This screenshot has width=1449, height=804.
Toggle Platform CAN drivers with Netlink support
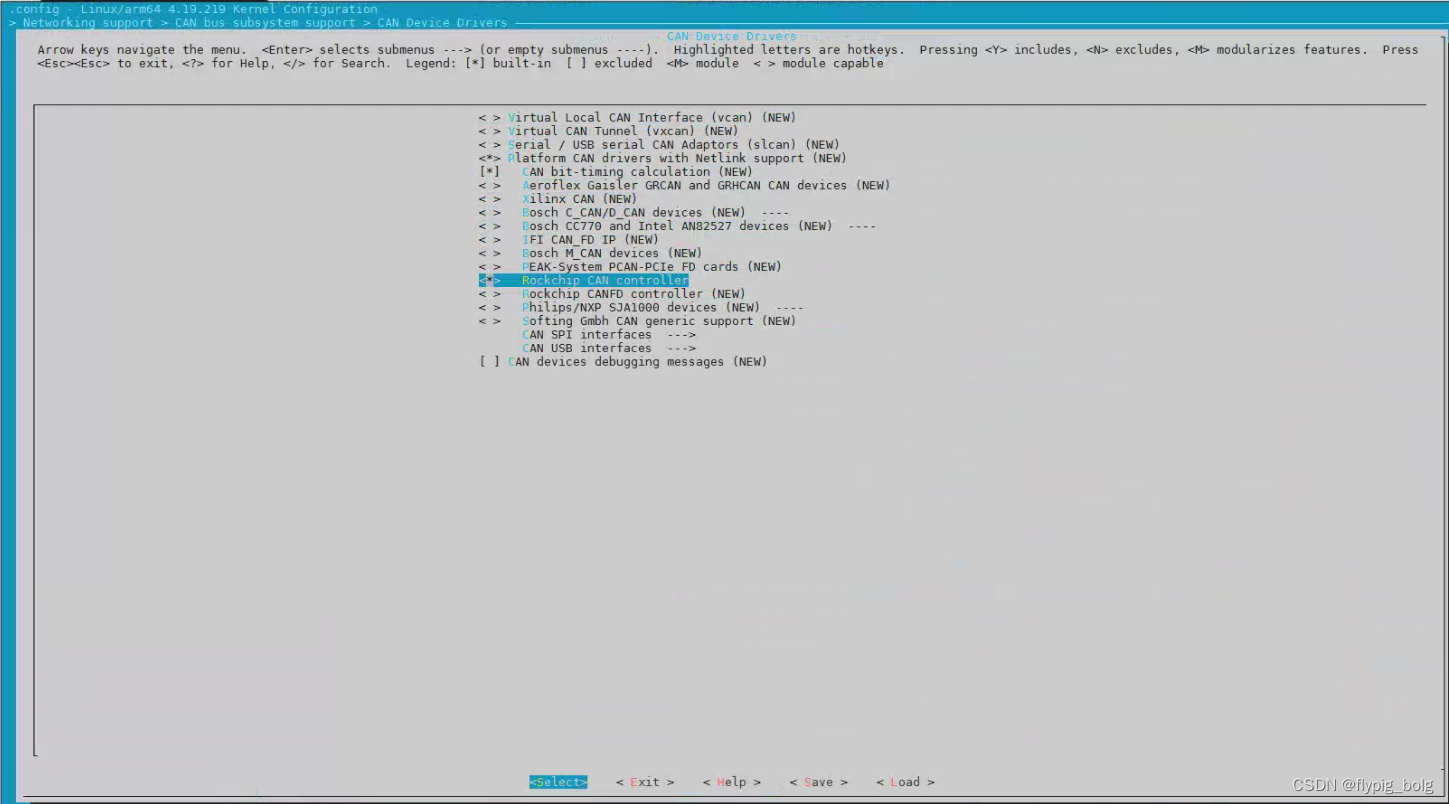677,158
